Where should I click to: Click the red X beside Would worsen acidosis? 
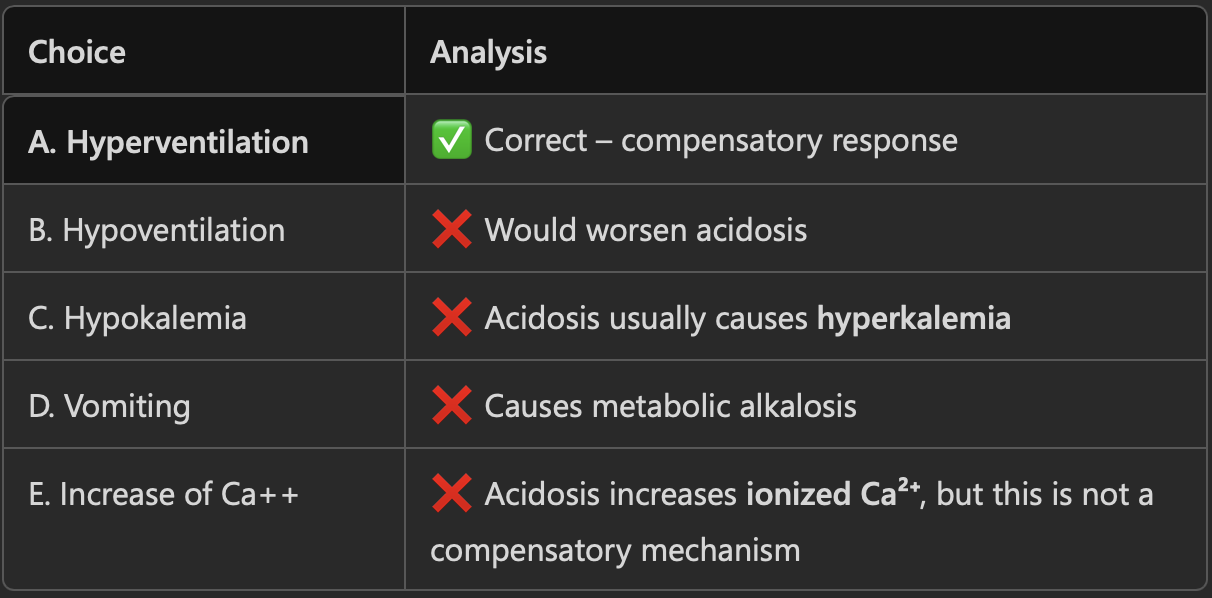tap(451, 230)
